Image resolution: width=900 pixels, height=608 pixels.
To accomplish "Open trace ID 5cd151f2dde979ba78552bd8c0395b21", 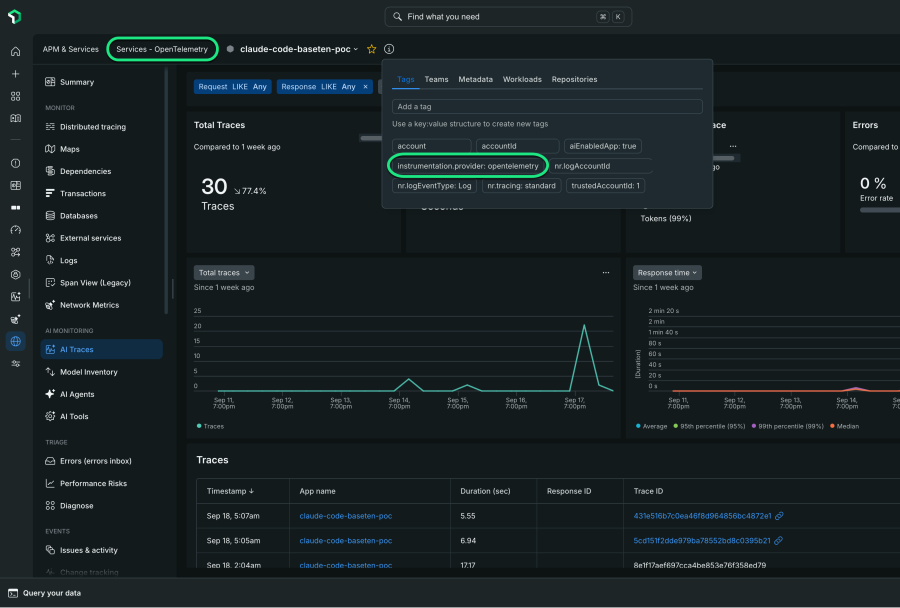I will point(701,541).
